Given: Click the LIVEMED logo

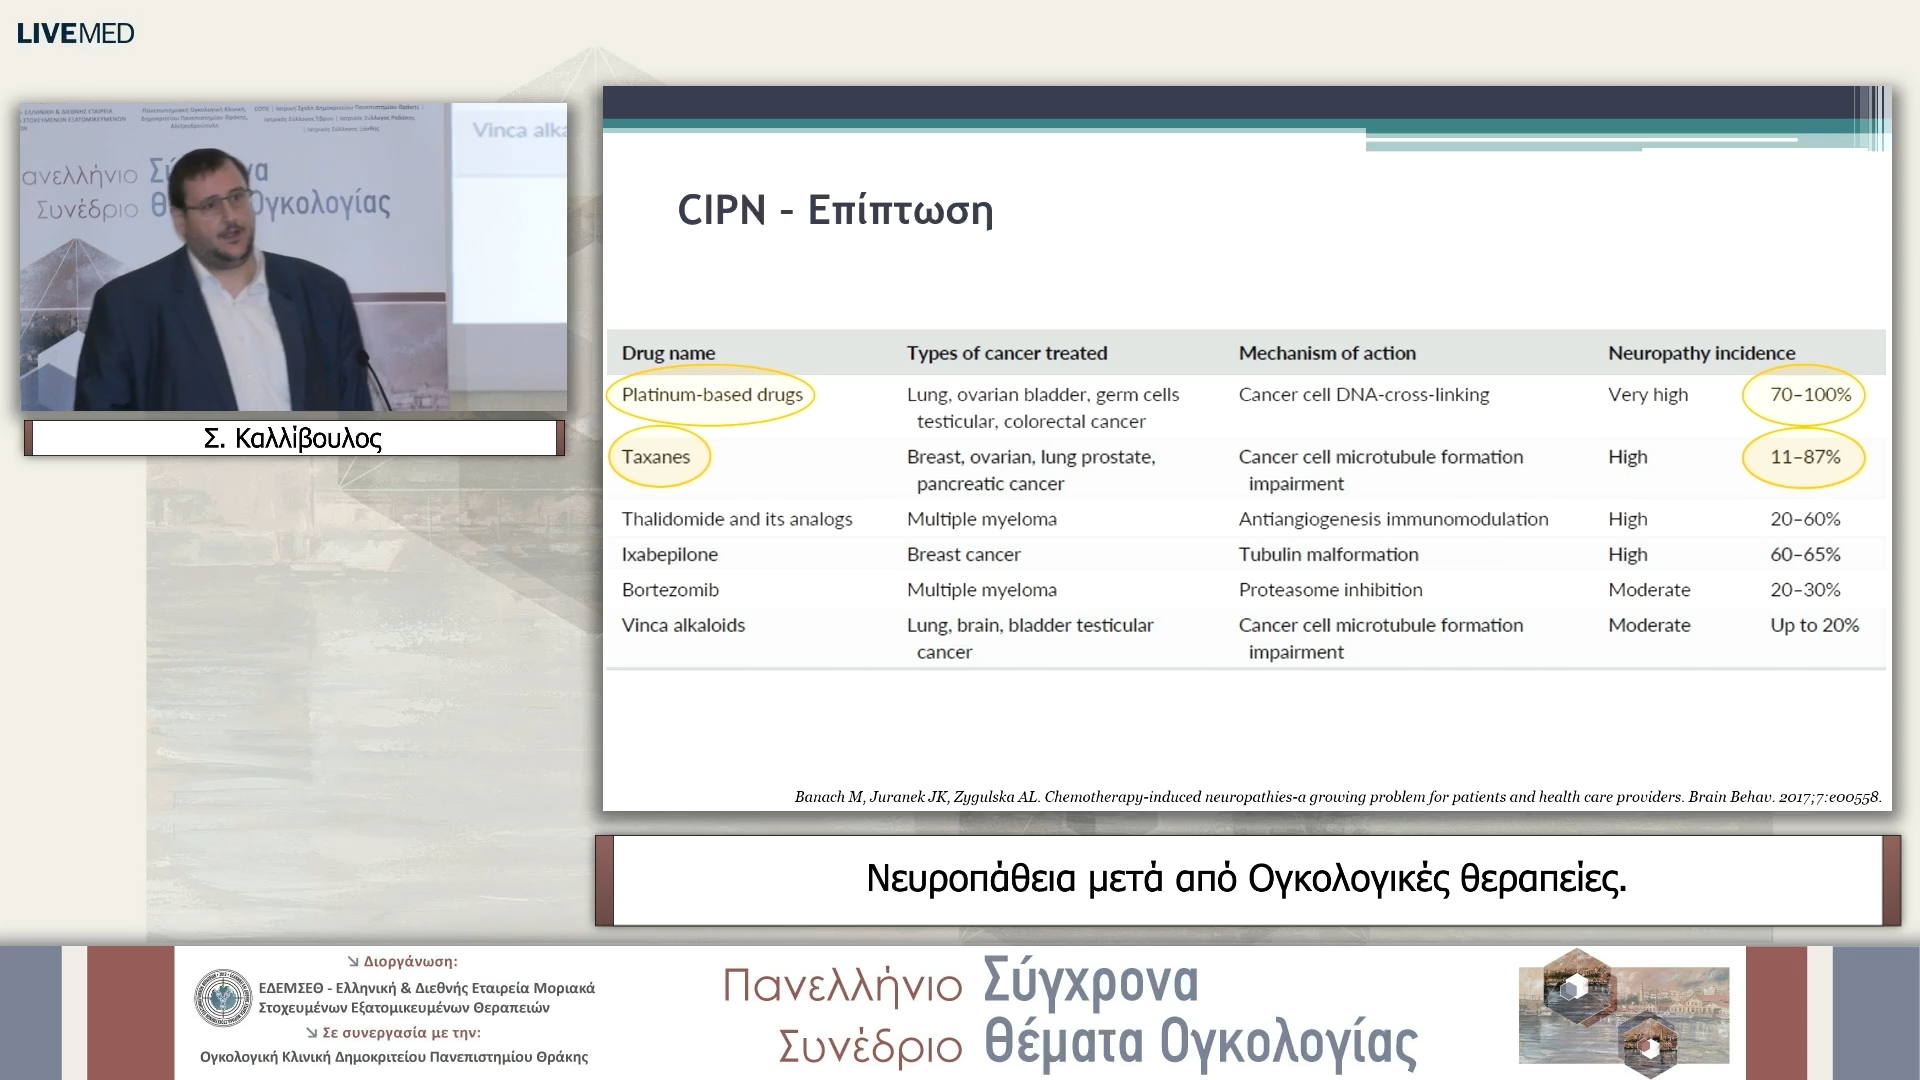Looking at the screenshot, I should click(x=74, y=33).
